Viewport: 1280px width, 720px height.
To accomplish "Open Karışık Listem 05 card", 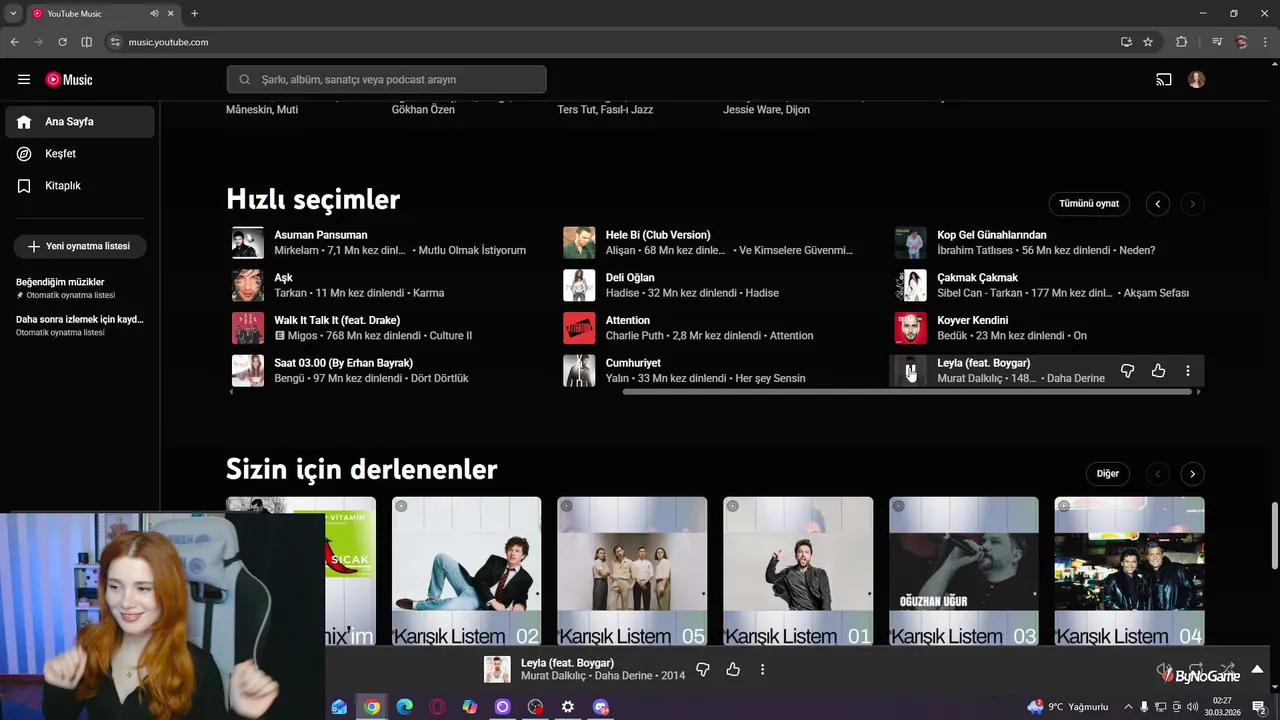I will click(x=632, y=571).
